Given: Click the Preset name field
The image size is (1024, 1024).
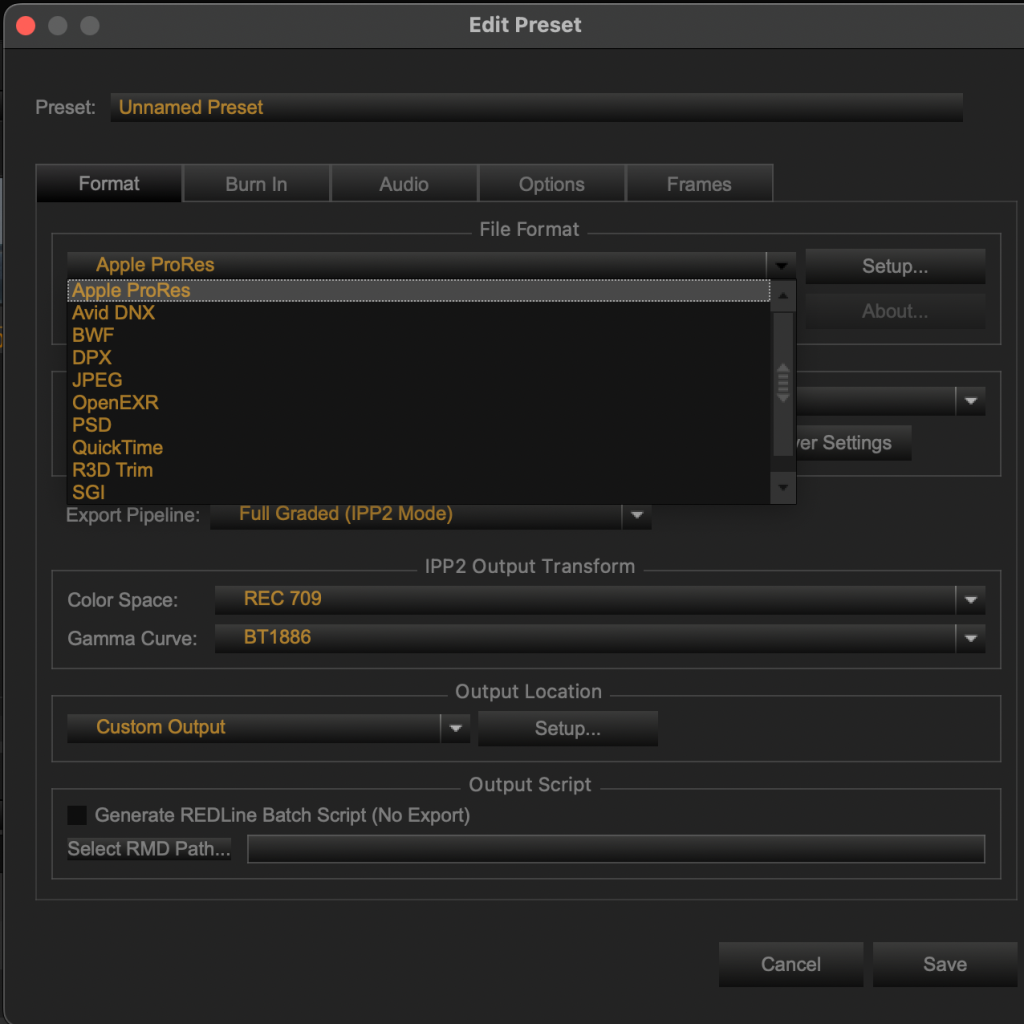Looking at the screenshot, I should pos(537,107).
